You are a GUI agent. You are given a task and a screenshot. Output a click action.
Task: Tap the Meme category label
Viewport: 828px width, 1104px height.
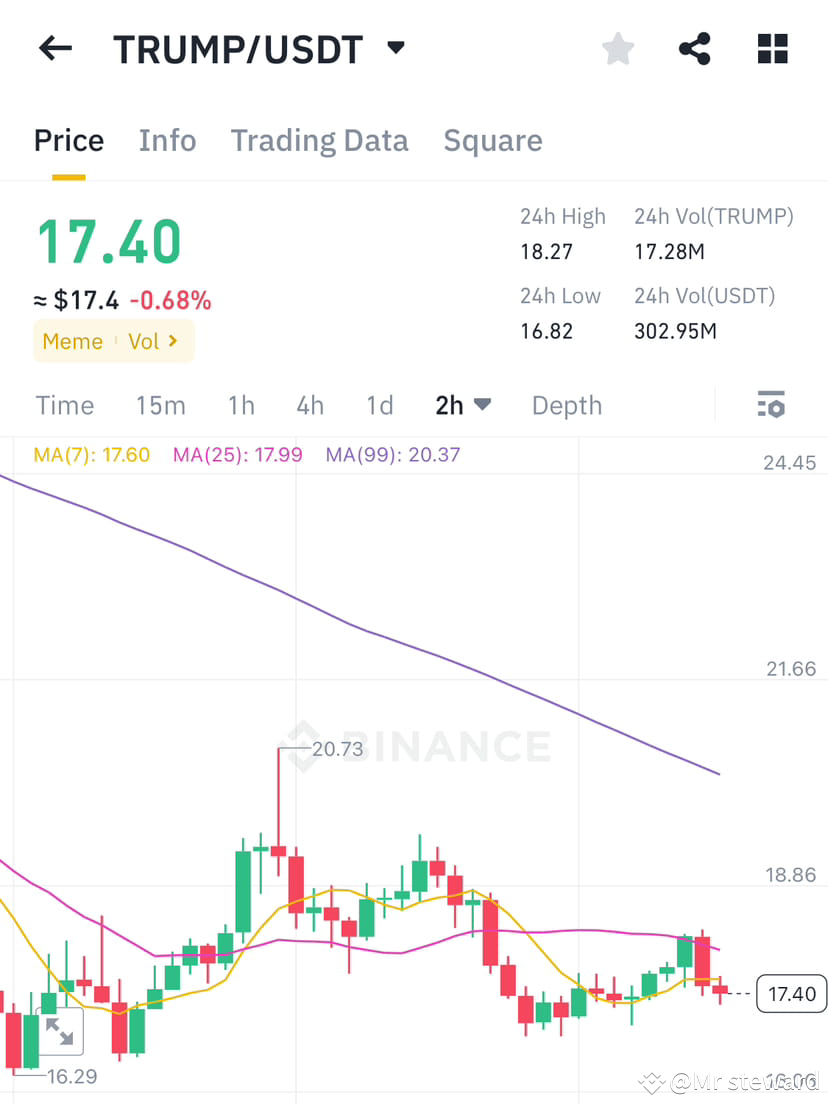(x=72, y=341)
